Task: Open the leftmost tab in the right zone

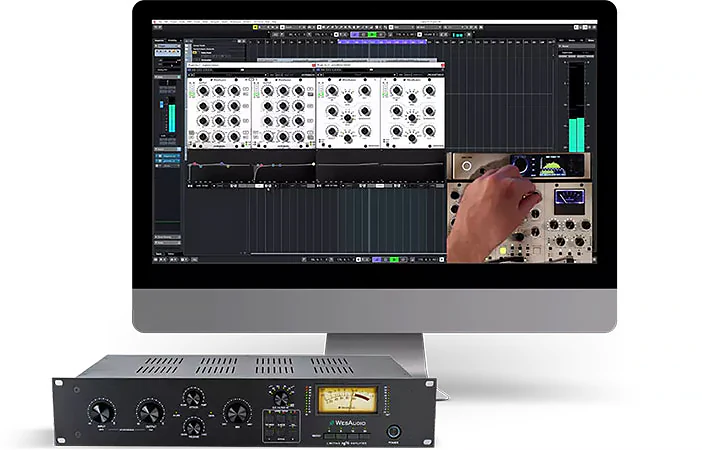Action: (x=562, y=41)
